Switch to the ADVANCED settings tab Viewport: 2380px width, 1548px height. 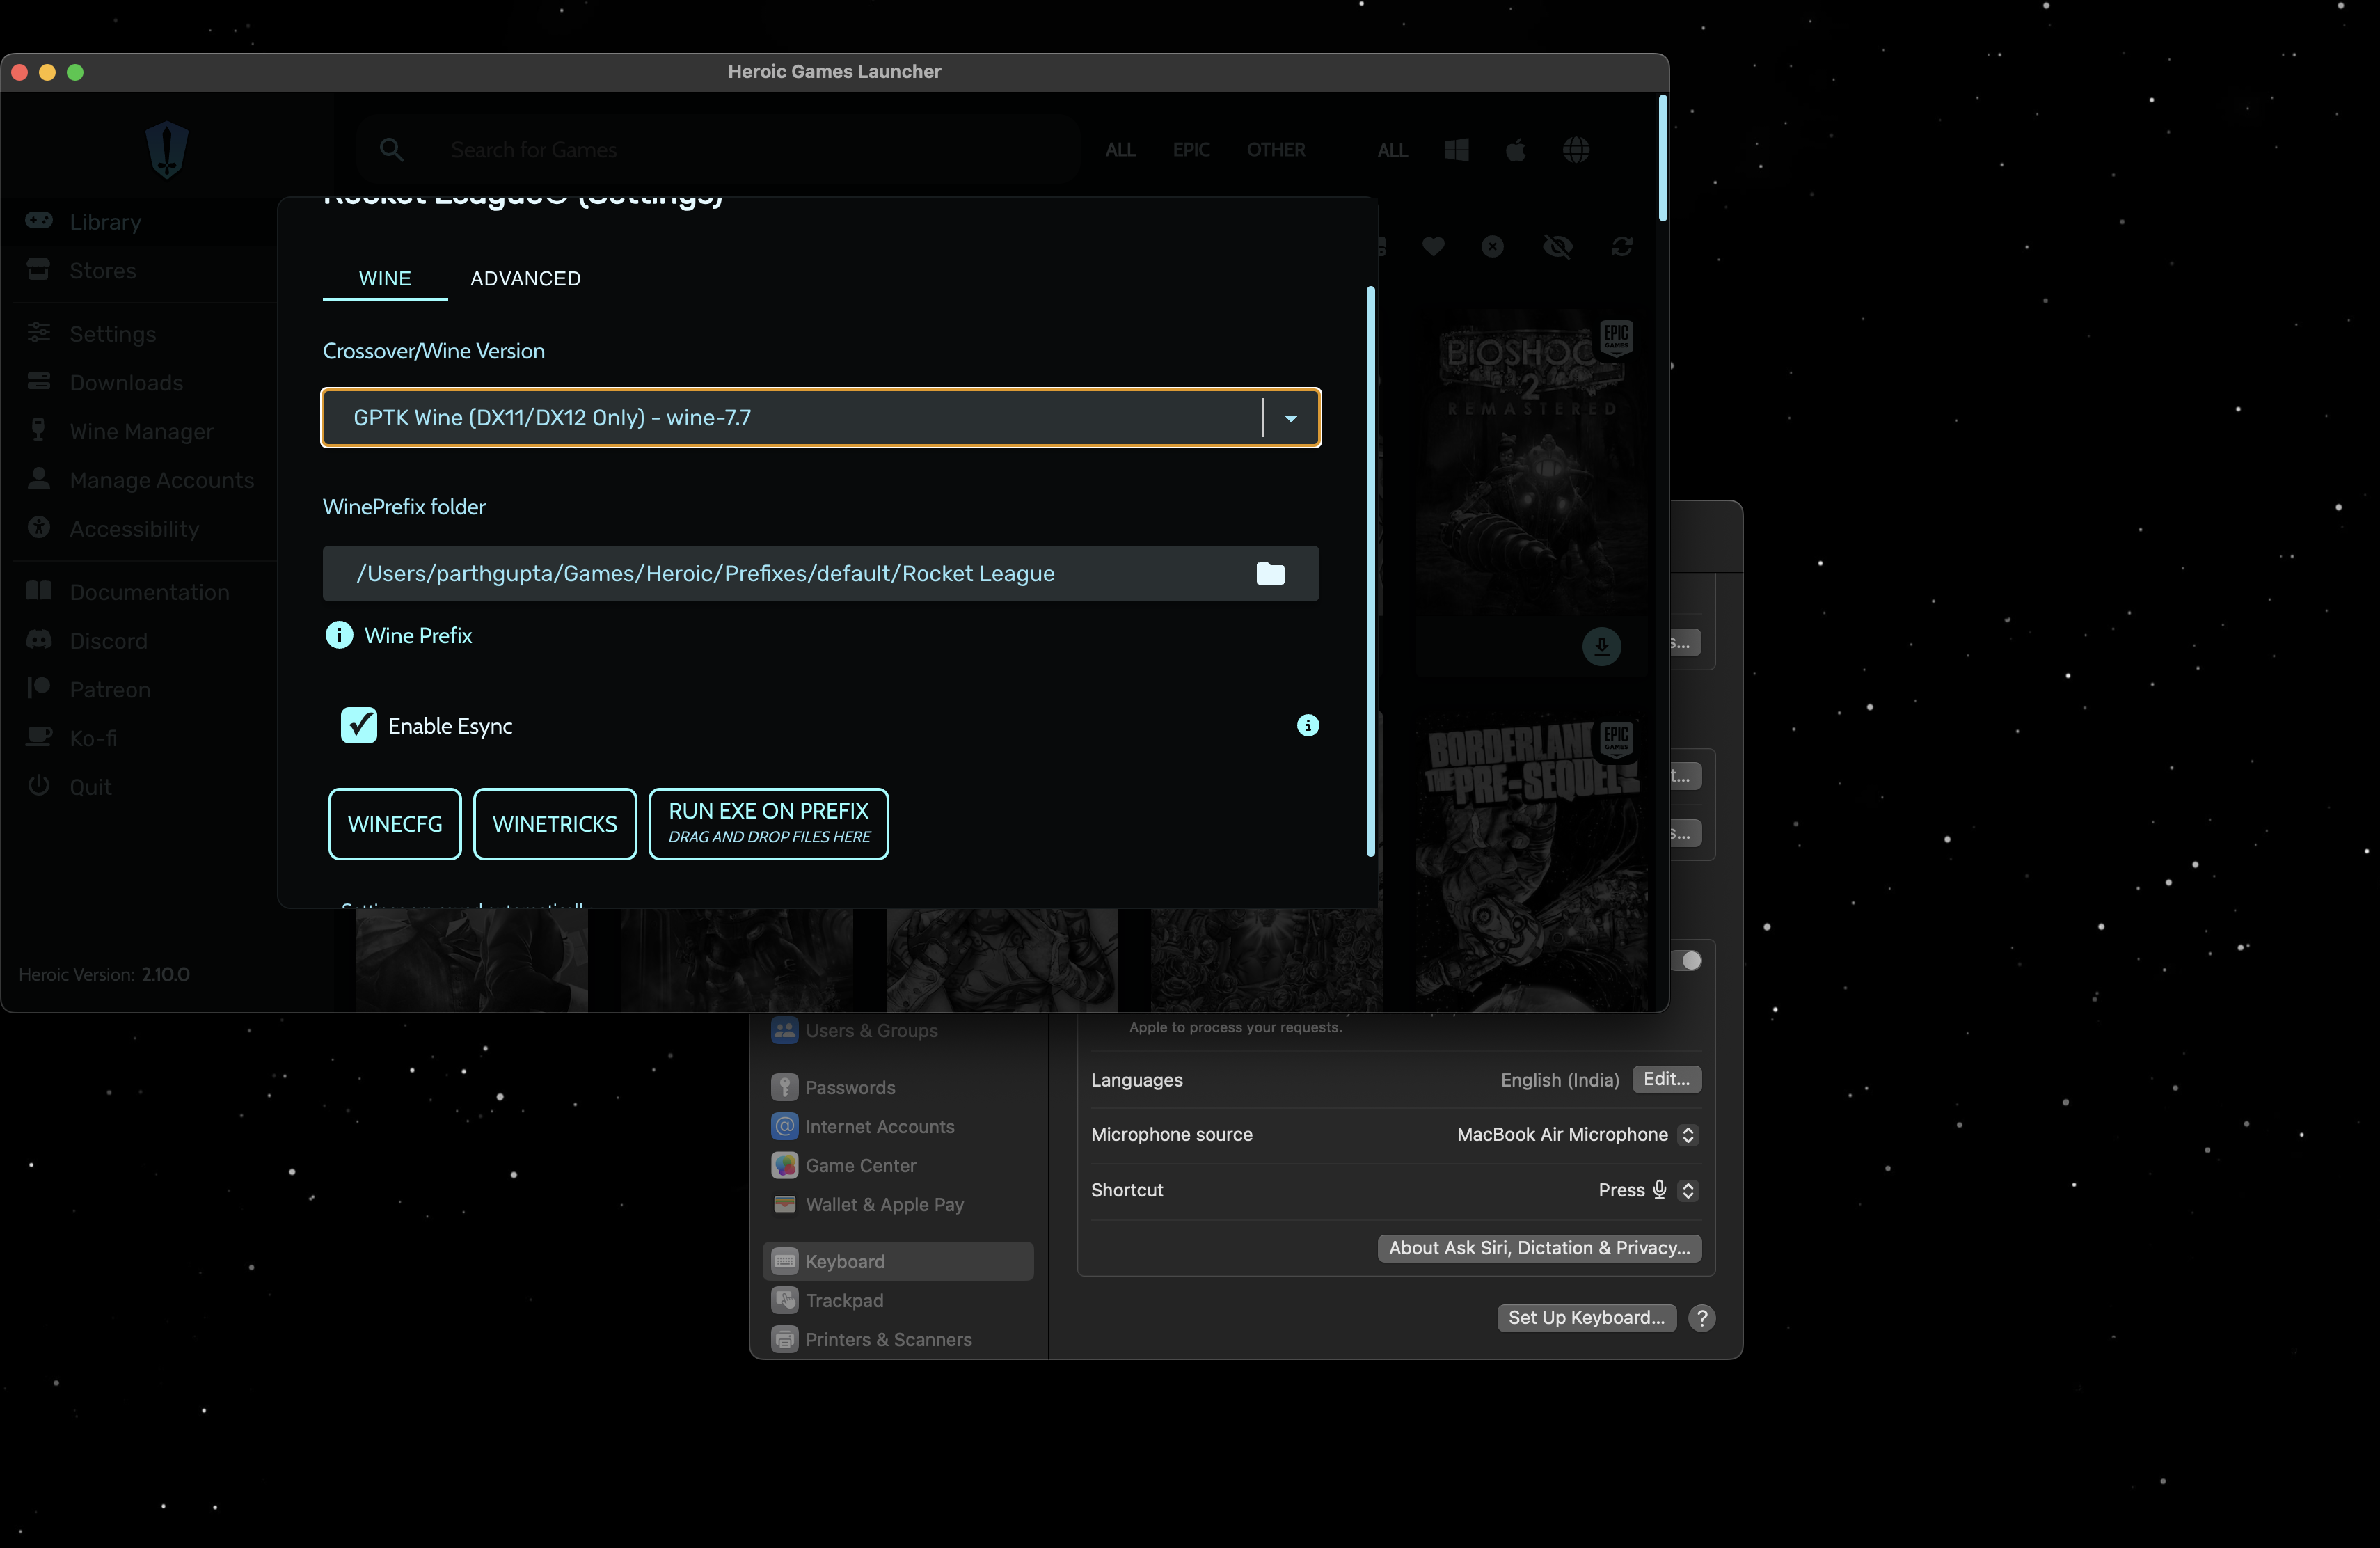point(526,278)
